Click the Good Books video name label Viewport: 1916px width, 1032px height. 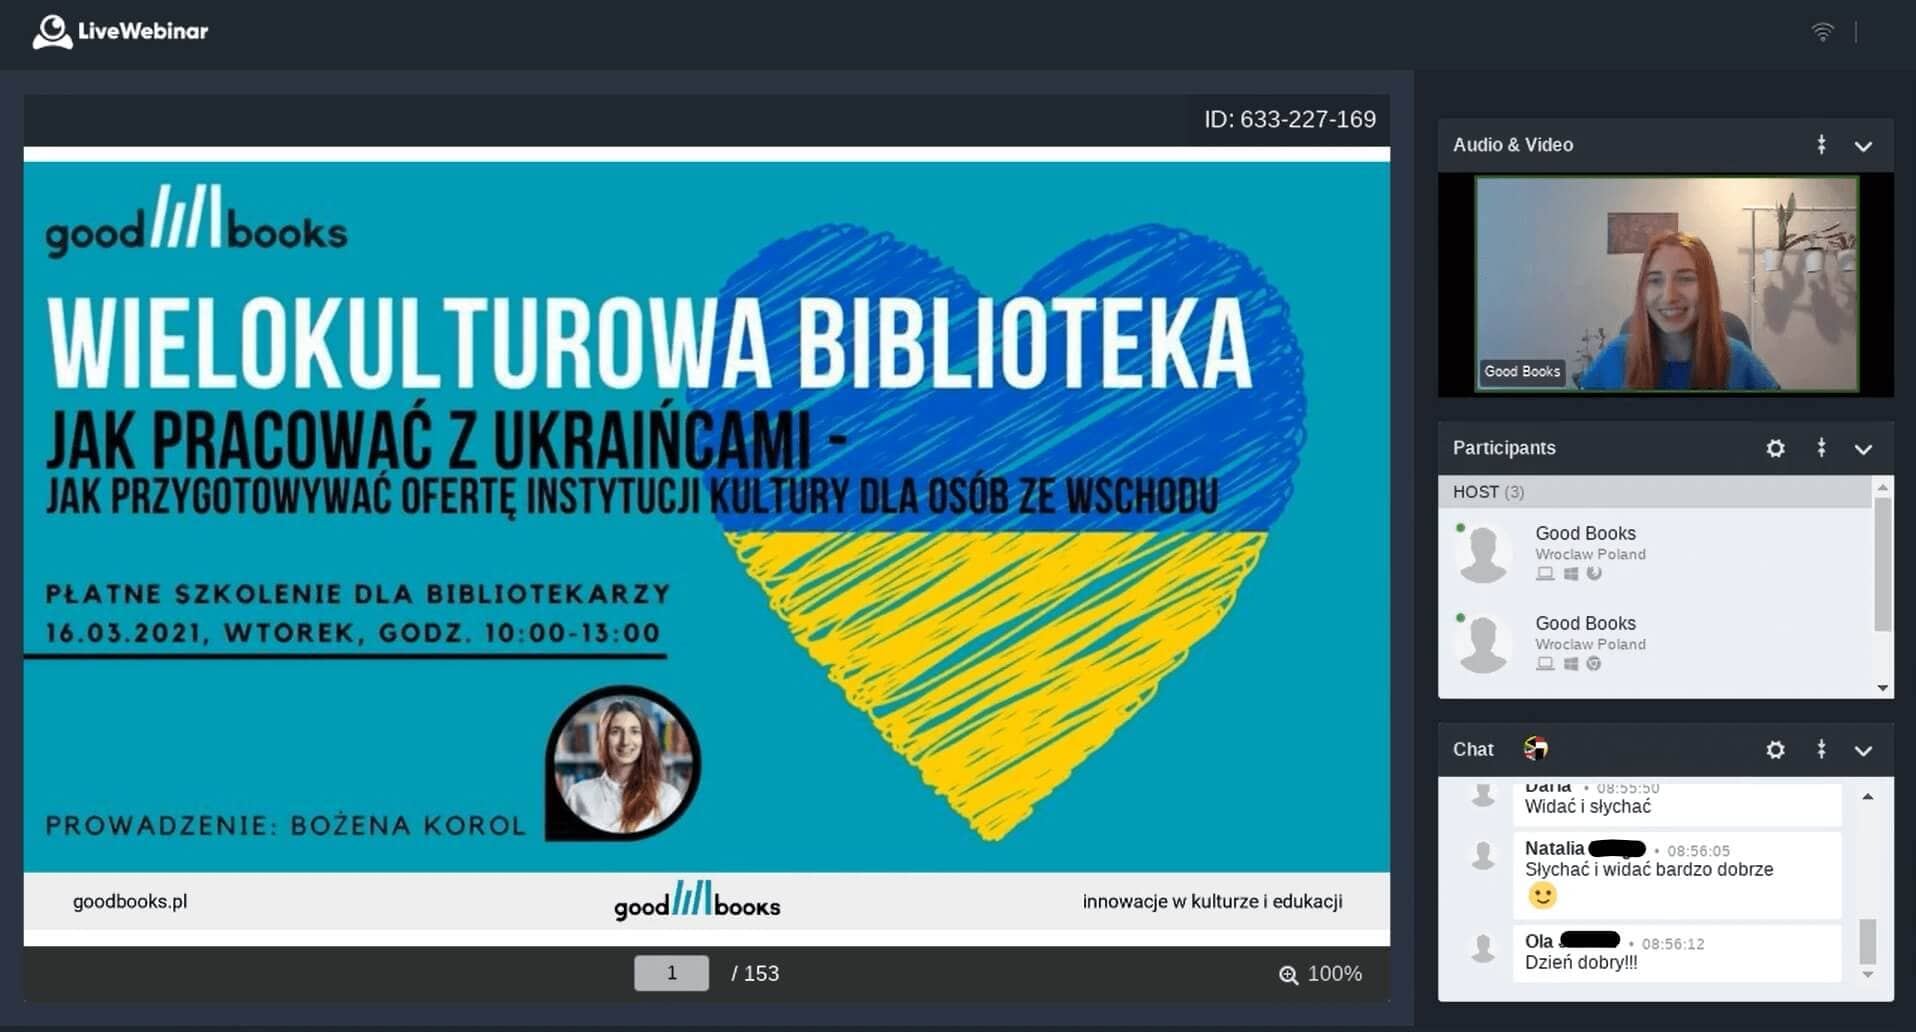click(1521, 371)
